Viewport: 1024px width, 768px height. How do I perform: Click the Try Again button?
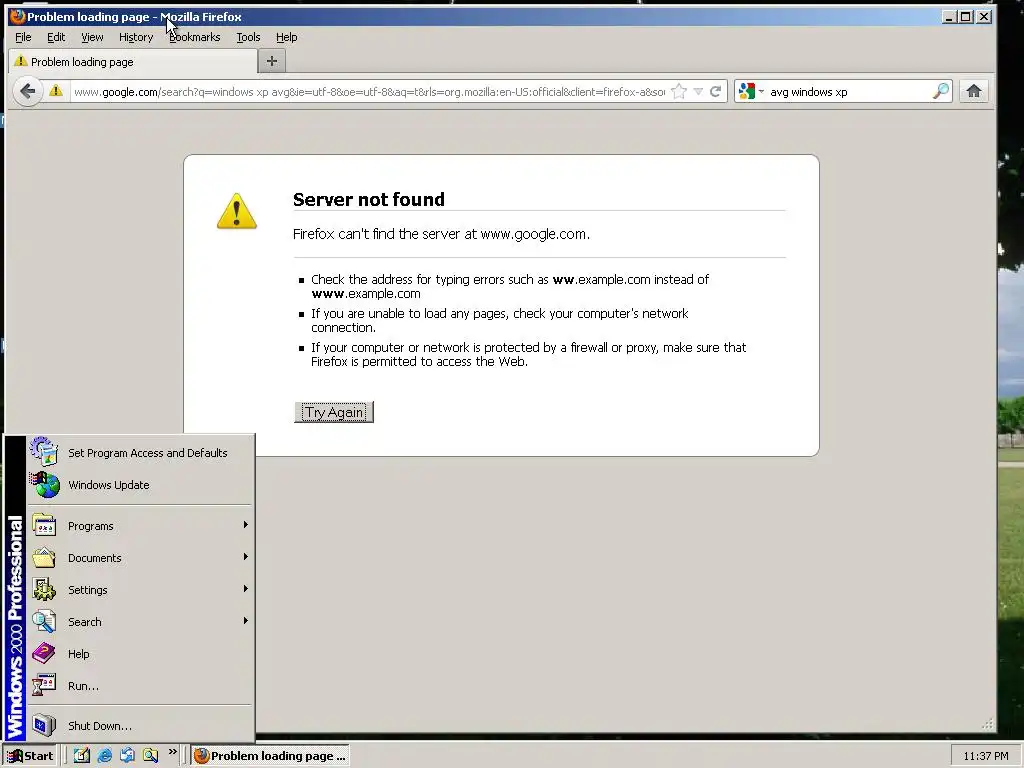334,412
